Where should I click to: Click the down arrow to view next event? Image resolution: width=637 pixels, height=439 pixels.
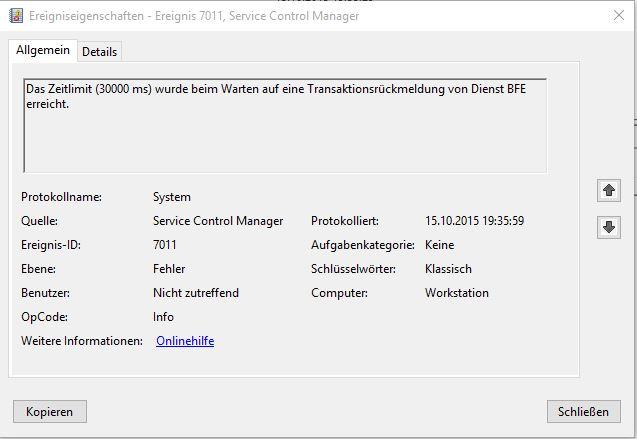point(609,227)
